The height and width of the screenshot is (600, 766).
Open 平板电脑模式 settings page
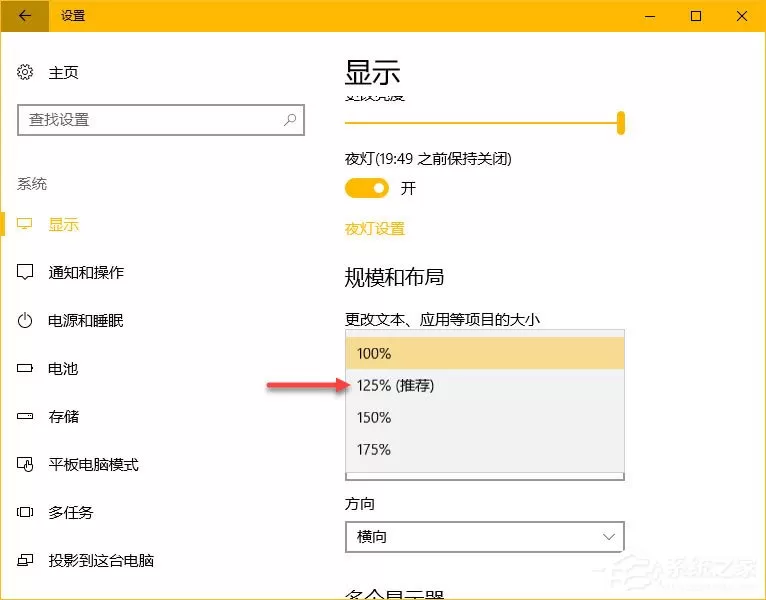[x=93, y=464]
